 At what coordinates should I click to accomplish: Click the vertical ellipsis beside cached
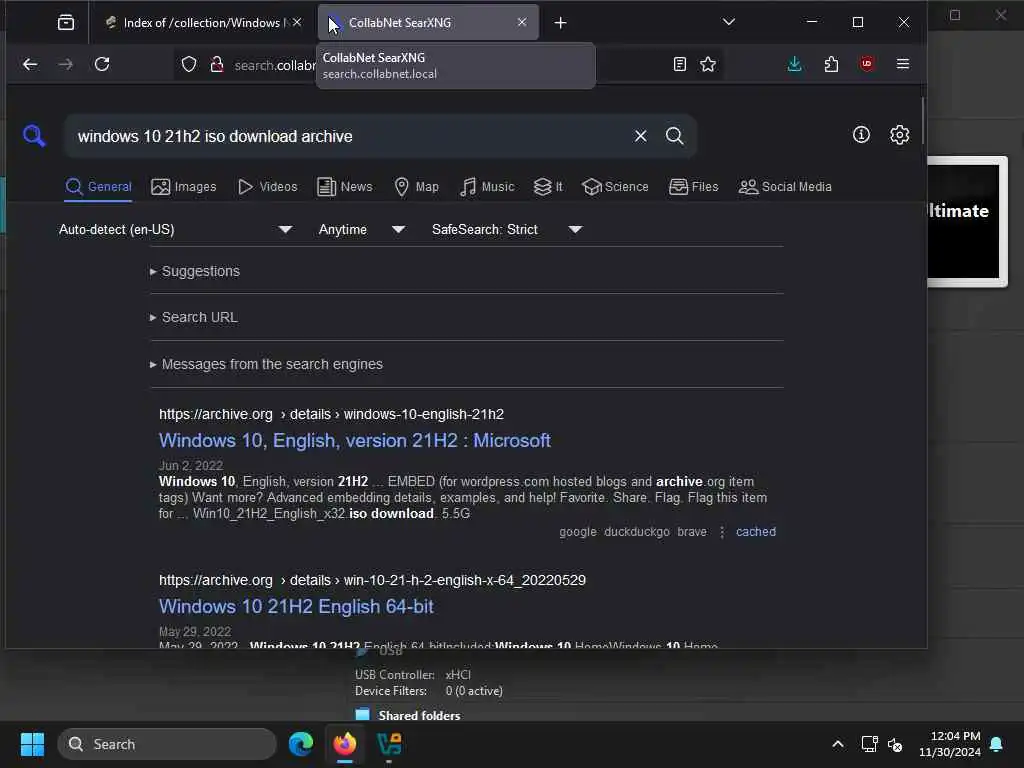pos(722,532)
